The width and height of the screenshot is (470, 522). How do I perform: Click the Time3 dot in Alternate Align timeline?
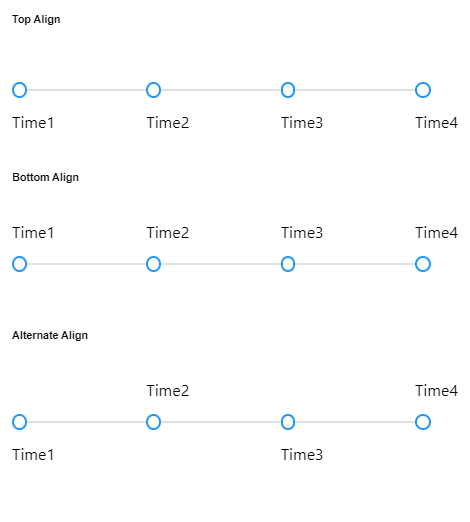point(288,422)
